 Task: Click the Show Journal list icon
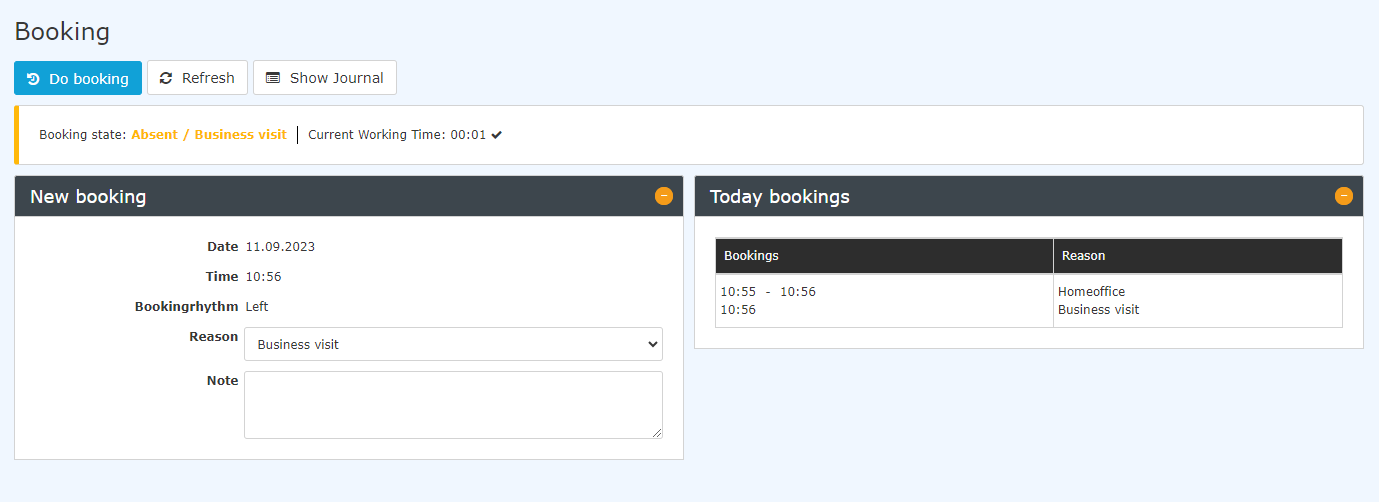pos(273,78)
